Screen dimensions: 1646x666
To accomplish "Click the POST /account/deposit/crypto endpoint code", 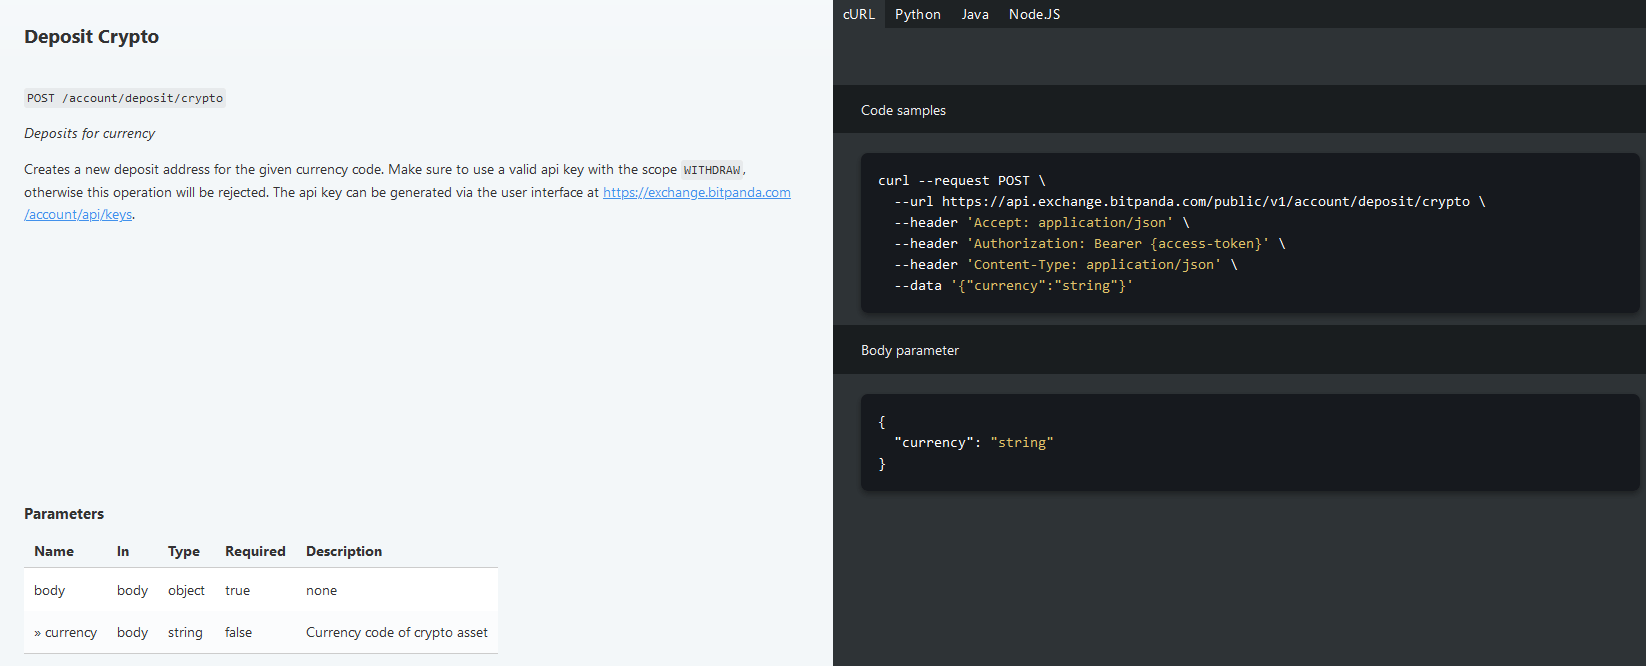I will pyautogui.click(x=125, y=98).
